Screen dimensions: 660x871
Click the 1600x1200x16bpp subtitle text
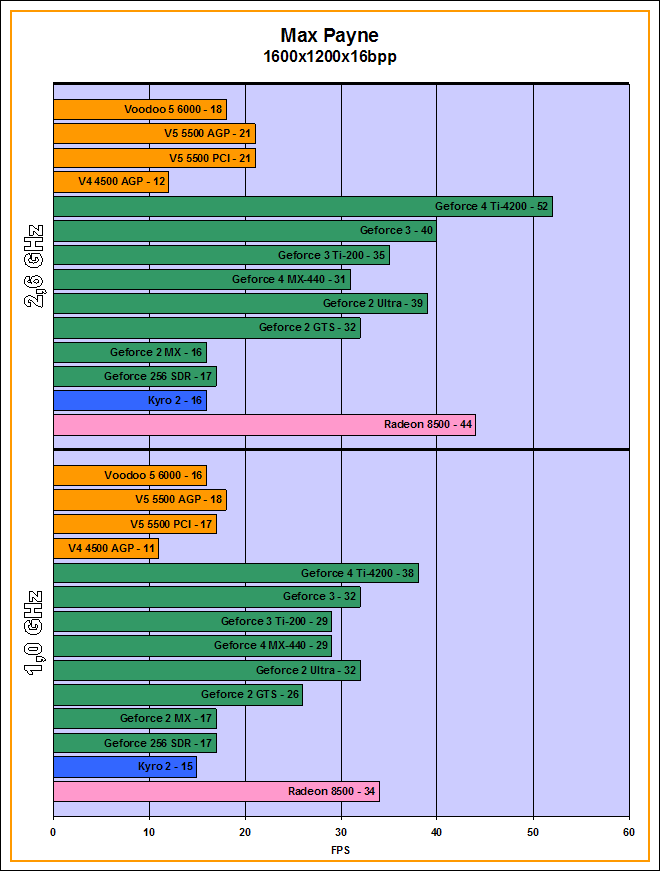[329, 57]
